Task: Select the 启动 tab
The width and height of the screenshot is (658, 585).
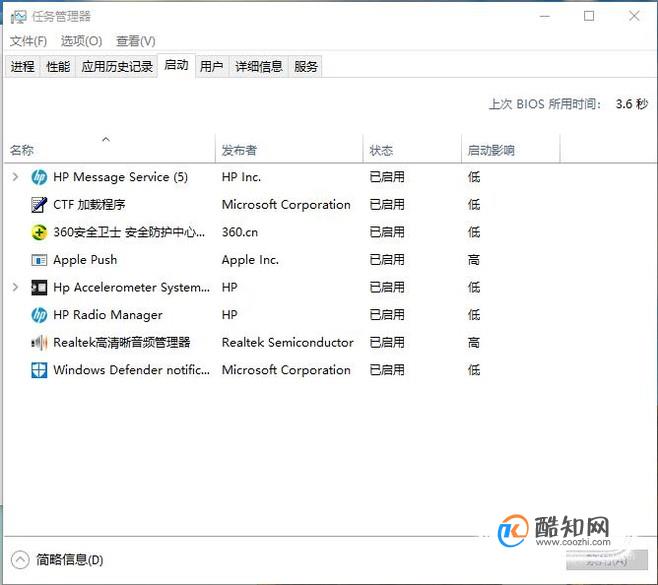Action: (176, 65)
